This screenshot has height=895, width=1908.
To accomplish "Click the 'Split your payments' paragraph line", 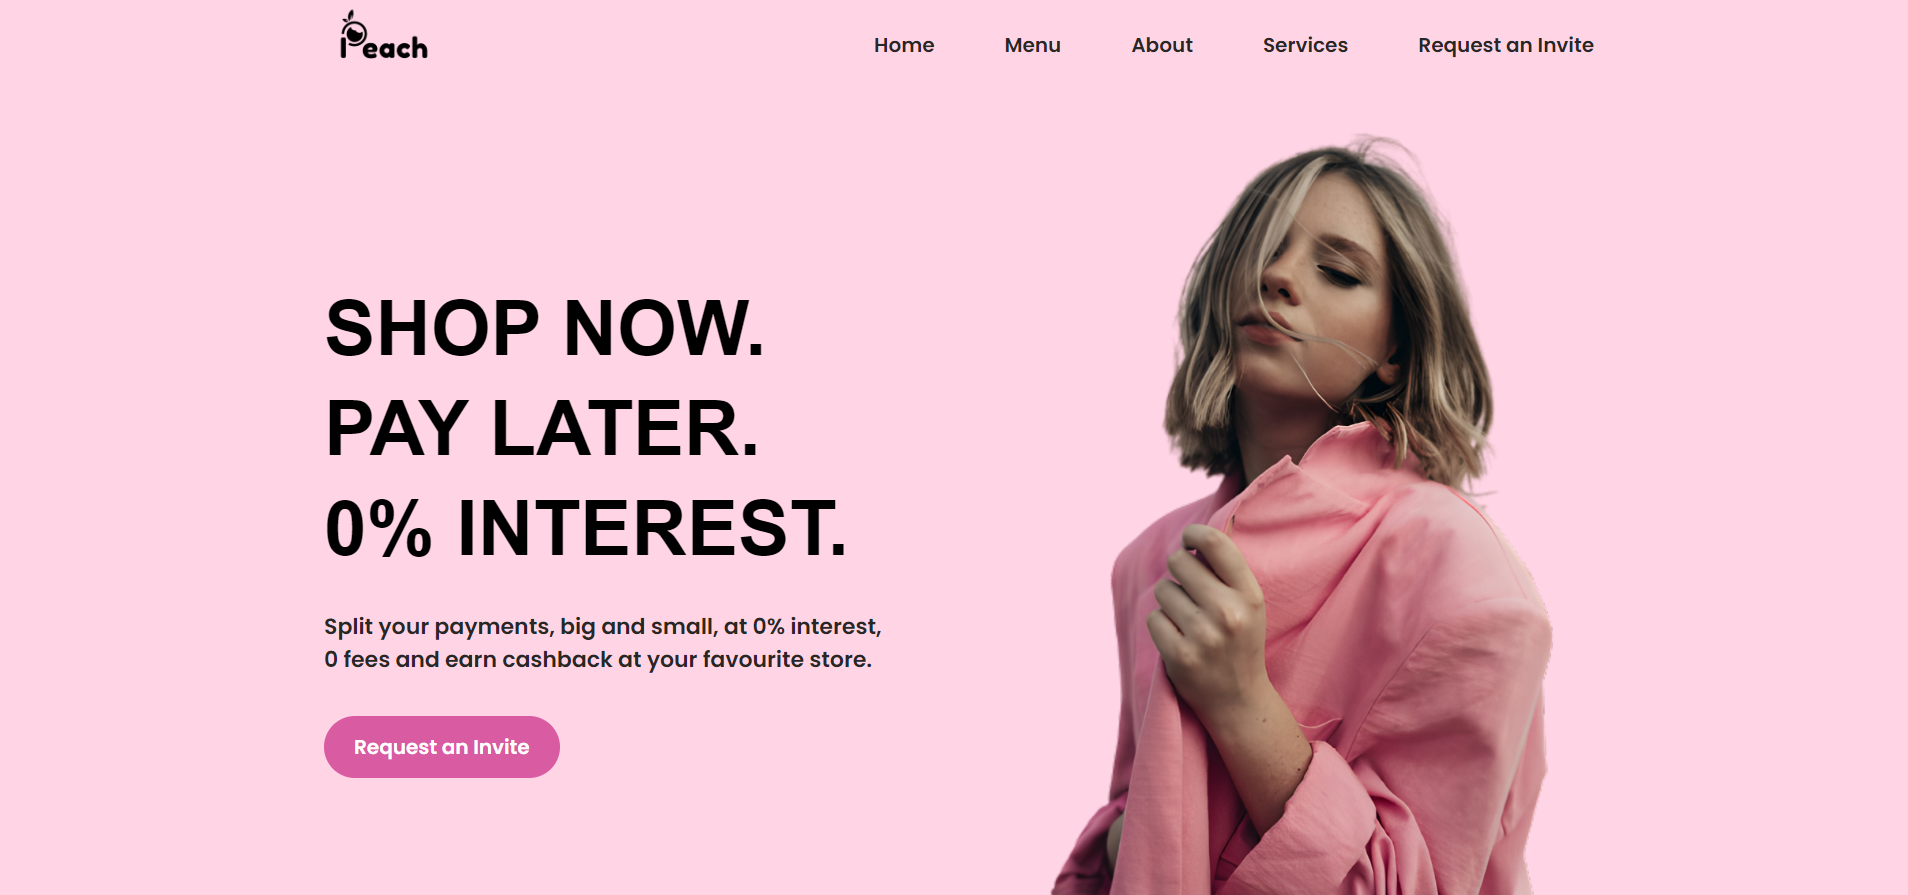I will click(x=603, y=627).
